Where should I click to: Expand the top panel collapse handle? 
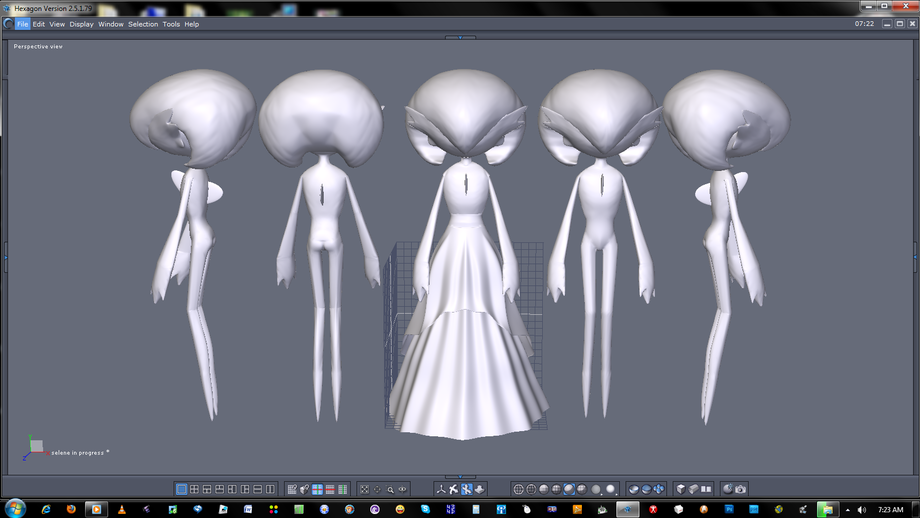(460, 38)
